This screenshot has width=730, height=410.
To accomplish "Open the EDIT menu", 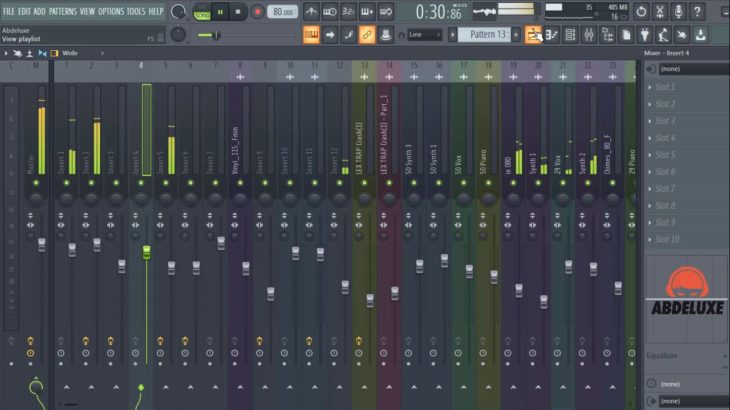I will tap(24, 11).
